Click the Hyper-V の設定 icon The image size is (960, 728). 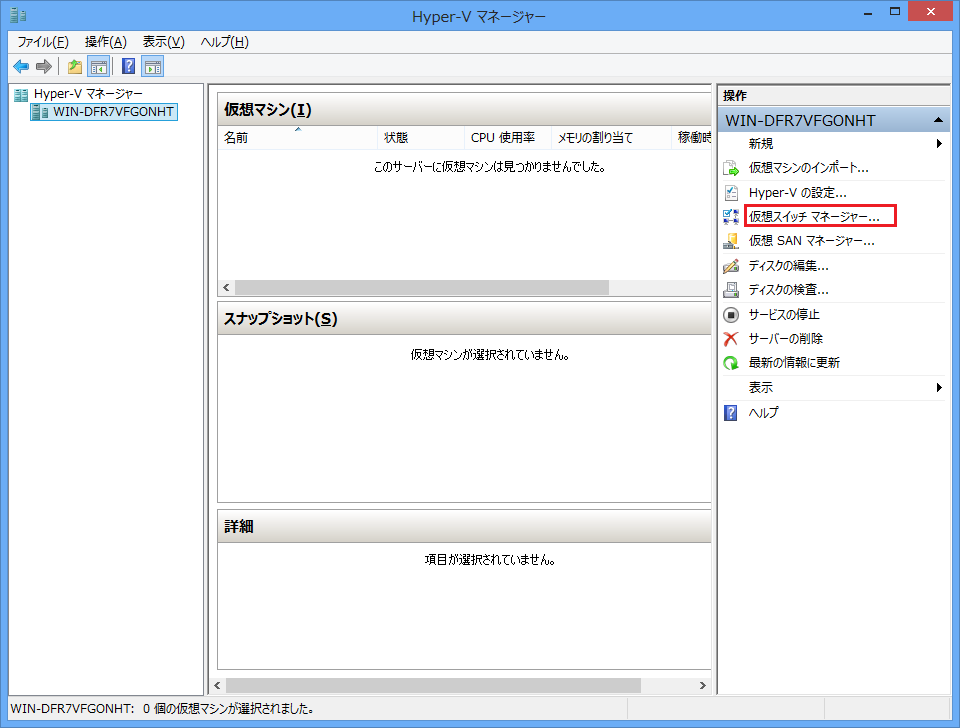coord(731,193)
